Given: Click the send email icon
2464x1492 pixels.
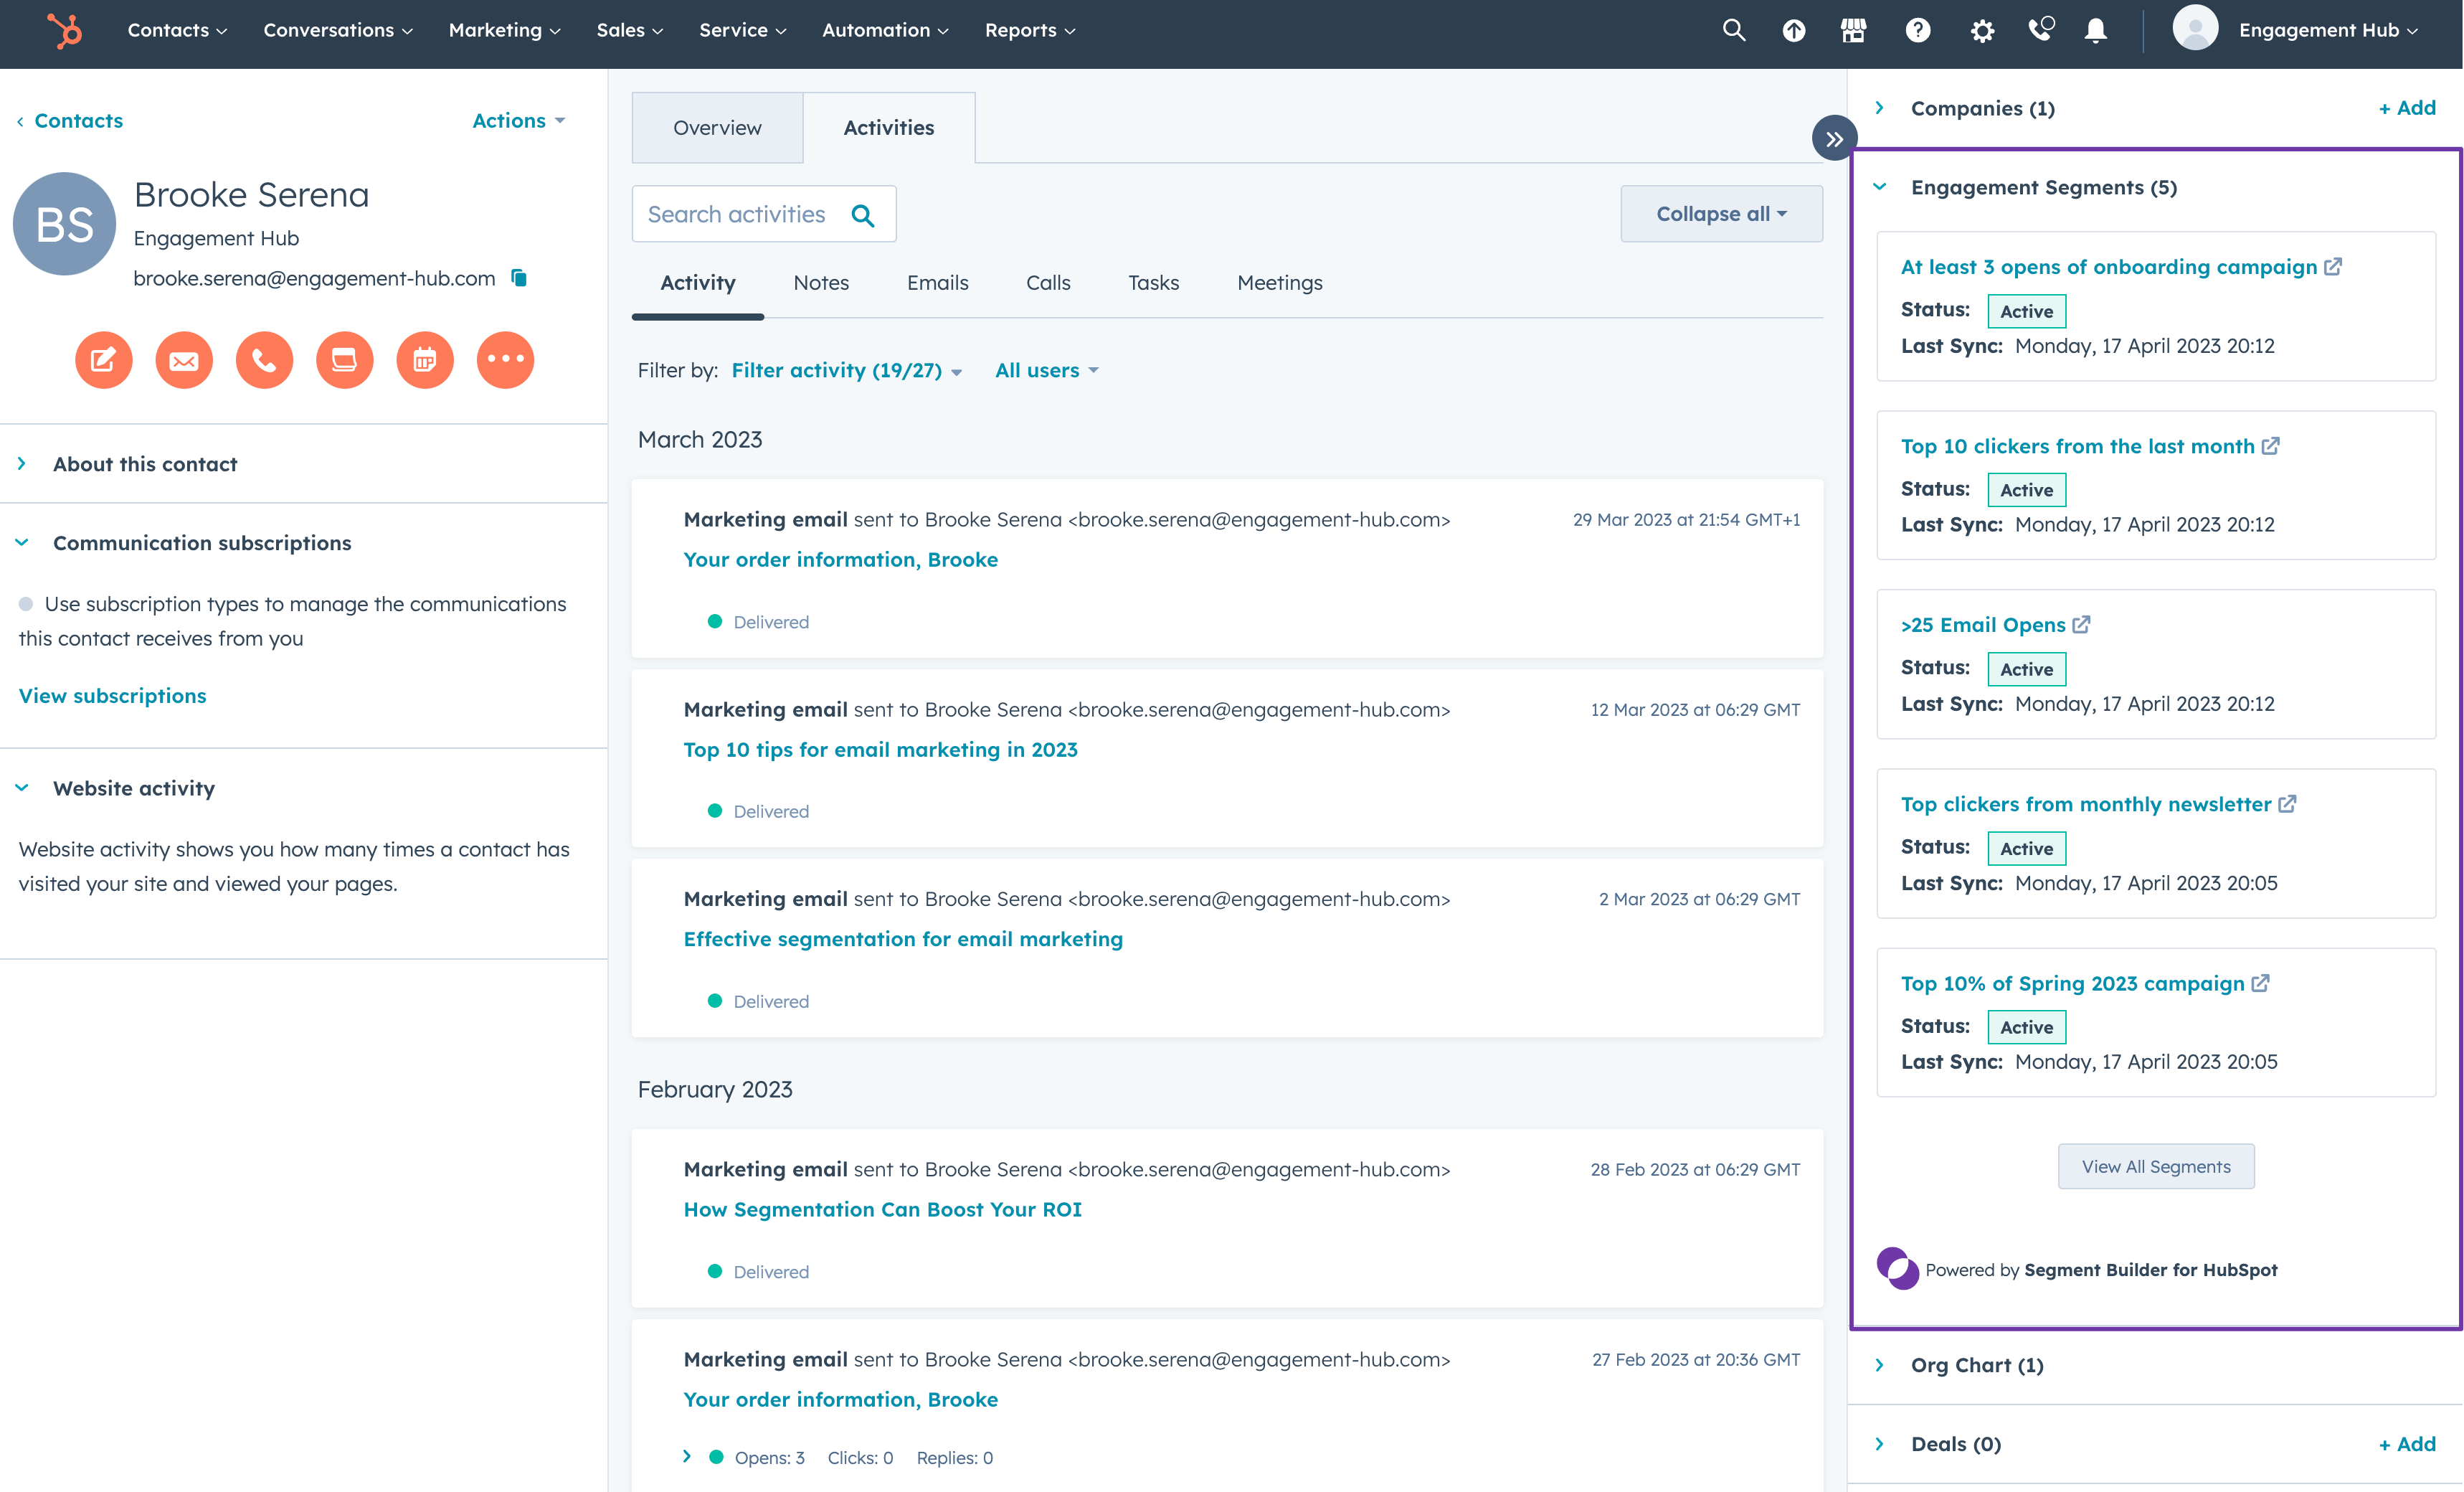Looking at the screenshot, I should pos(185,359).
